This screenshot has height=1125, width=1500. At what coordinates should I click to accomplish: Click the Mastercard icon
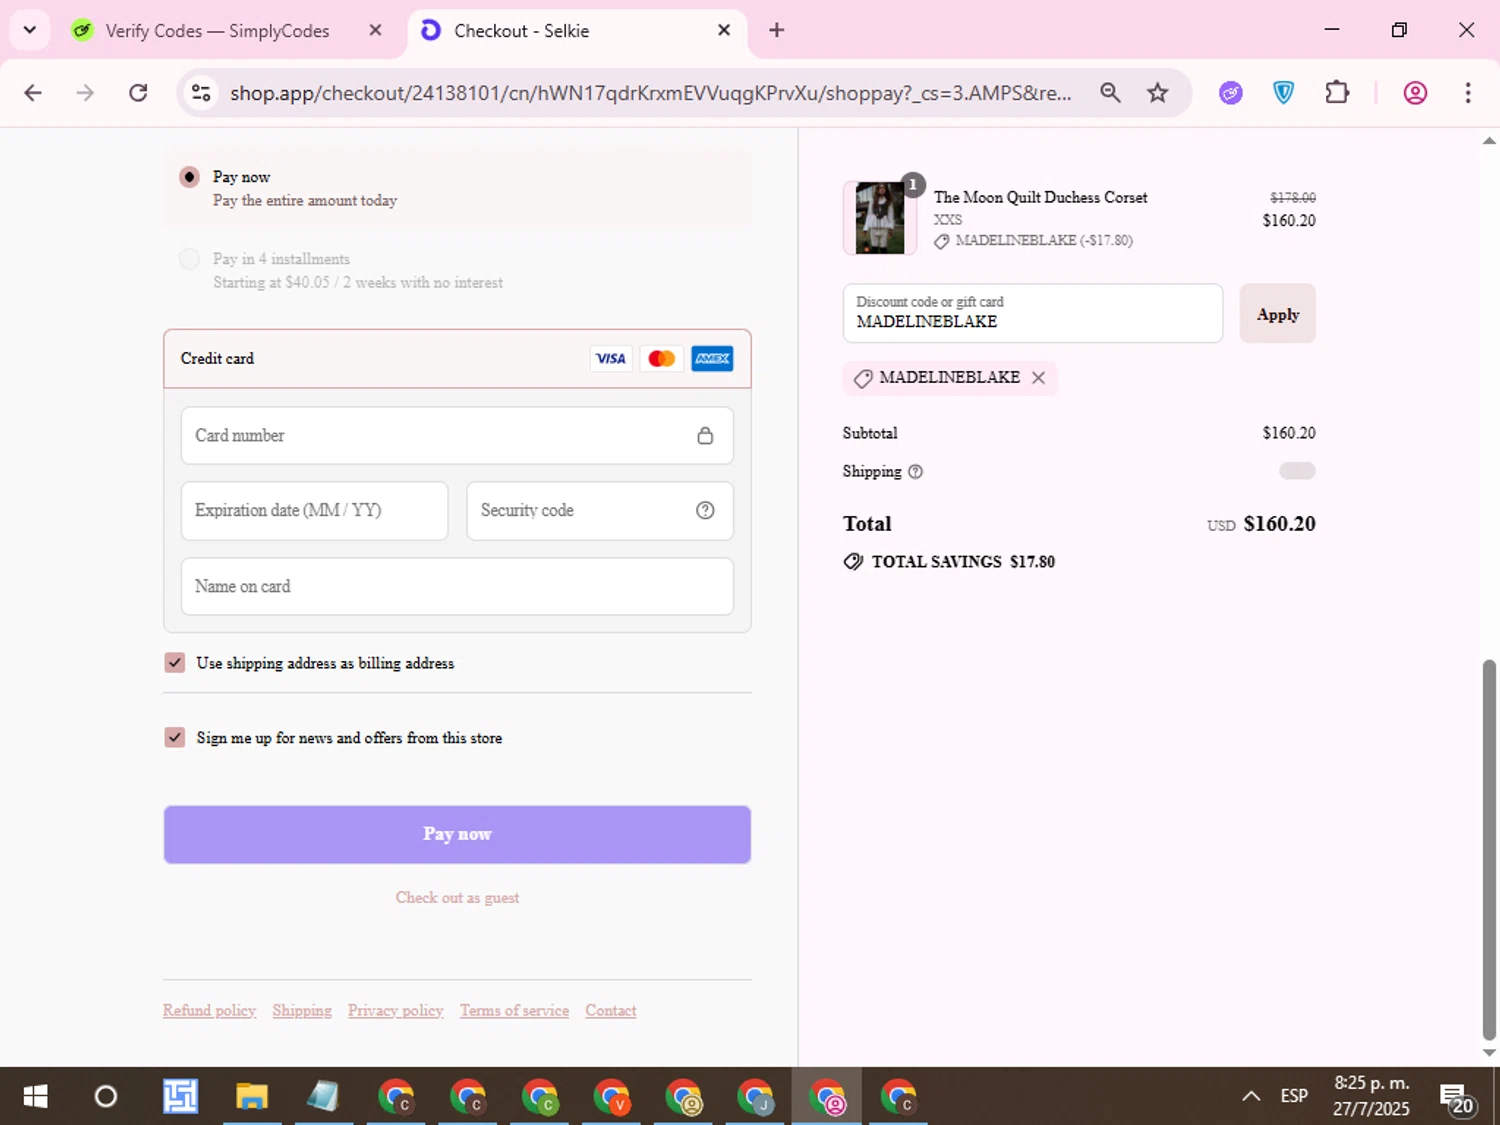point(661,359)
